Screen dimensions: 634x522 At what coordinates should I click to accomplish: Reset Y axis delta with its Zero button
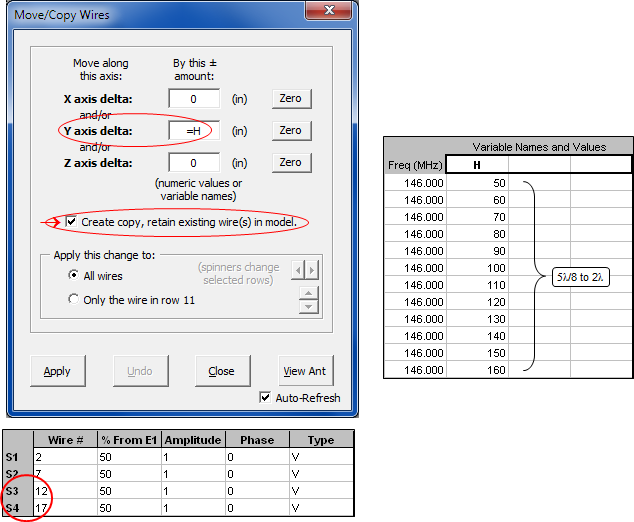290,131
